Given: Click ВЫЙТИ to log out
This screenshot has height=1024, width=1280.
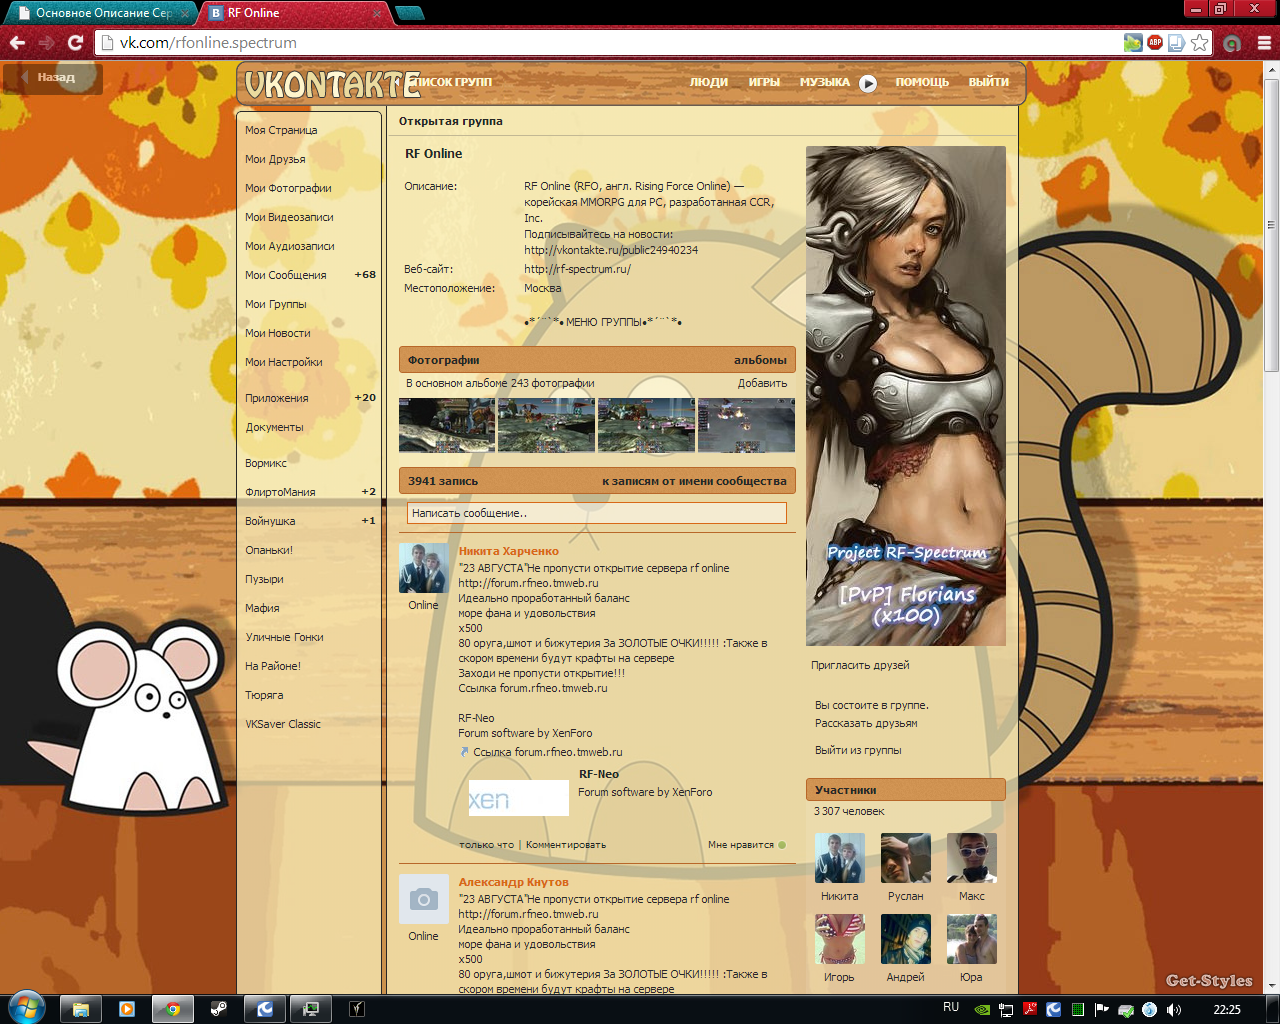Looking at the screenshot, I should click(989, 82).
